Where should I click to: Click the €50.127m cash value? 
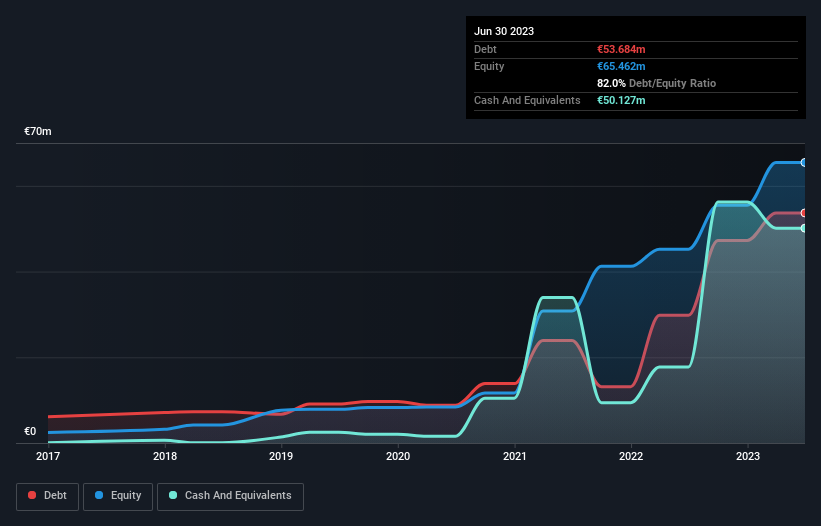pyautogui.click(x=621, y=100)
